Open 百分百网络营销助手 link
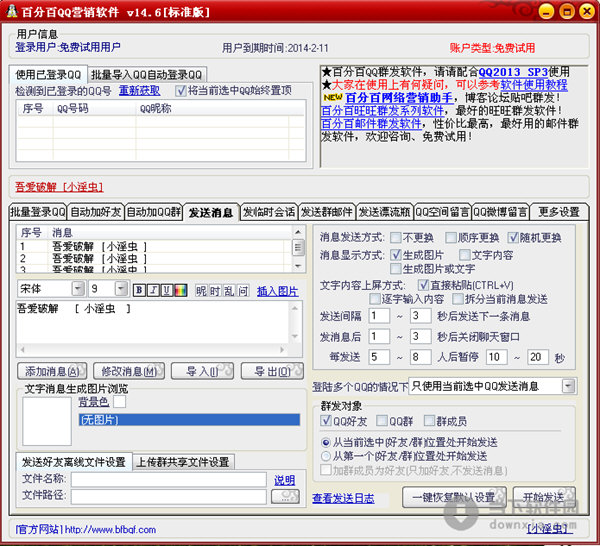 (399, 98)
